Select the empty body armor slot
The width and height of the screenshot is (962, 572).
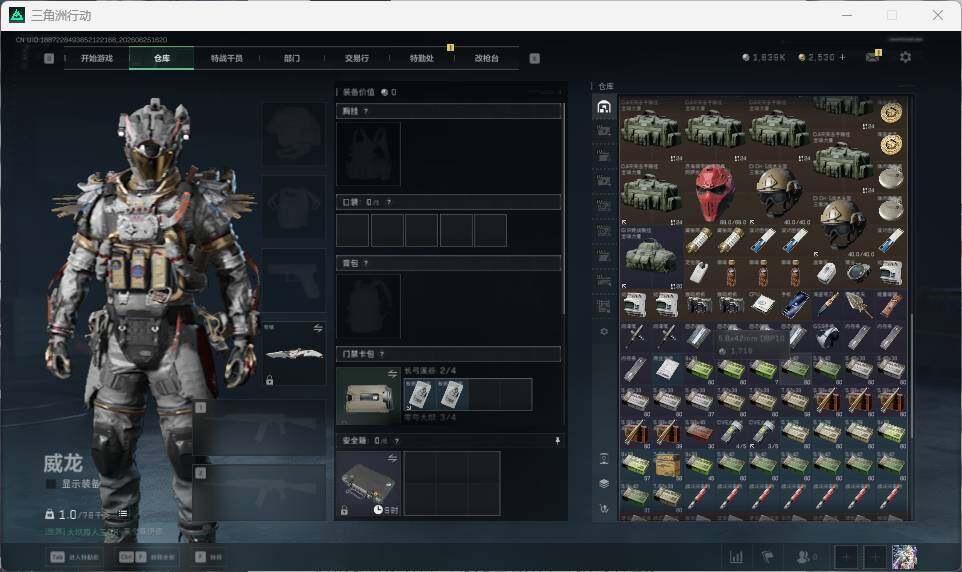pyautogui.click(x=294, y=207)
